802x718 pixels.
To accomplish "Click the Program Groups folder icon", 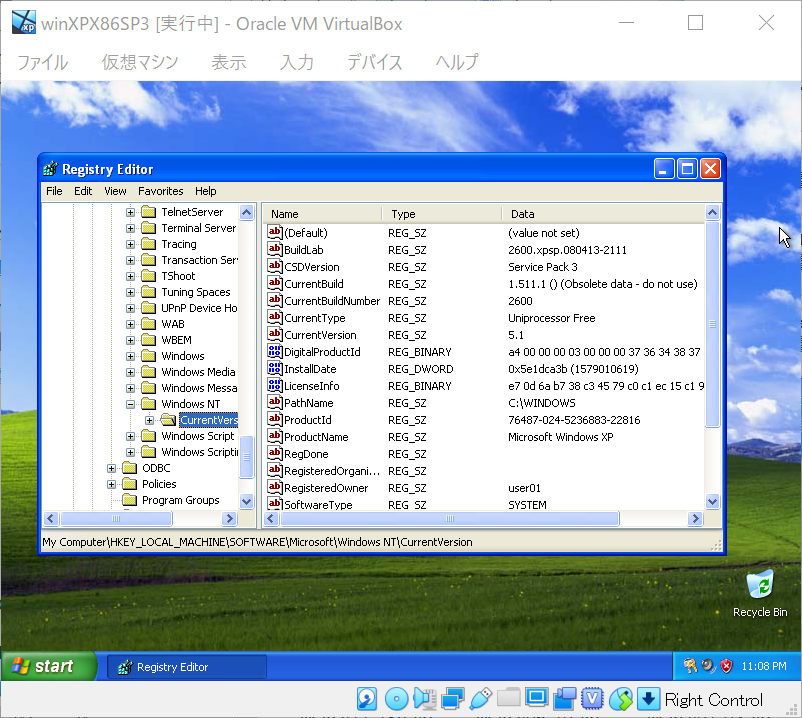I will (x=129, y=500).
